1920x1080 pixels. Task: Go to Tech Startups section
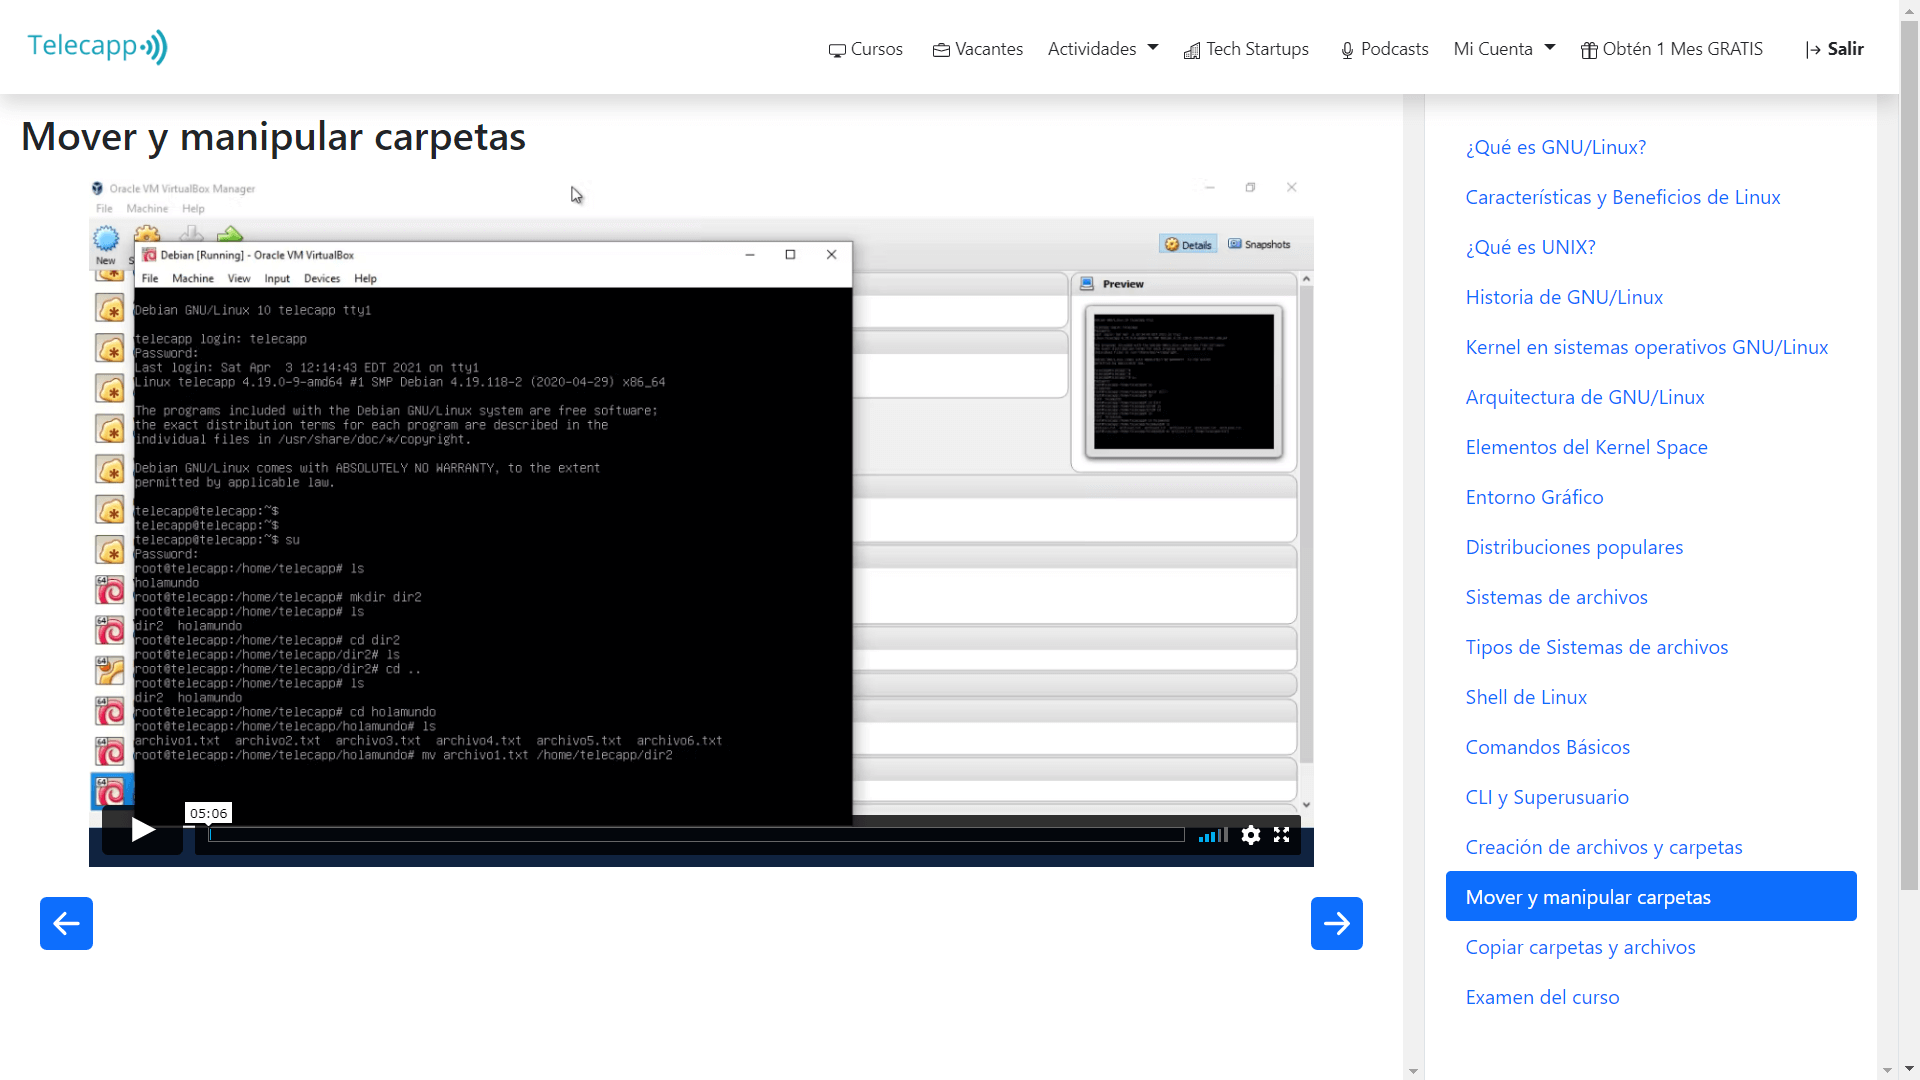pyautogui.click(x=1246, y=49)
